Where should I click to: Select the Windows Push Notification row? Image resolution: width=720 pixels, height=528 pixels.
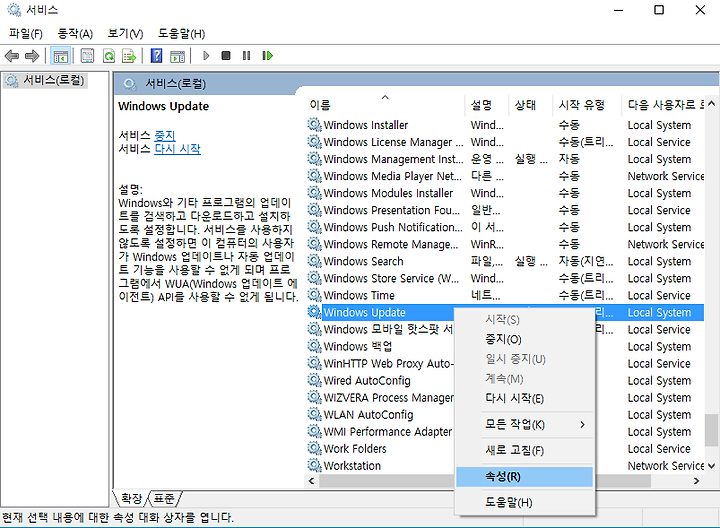pyautogui.click(x=504, y=227)
